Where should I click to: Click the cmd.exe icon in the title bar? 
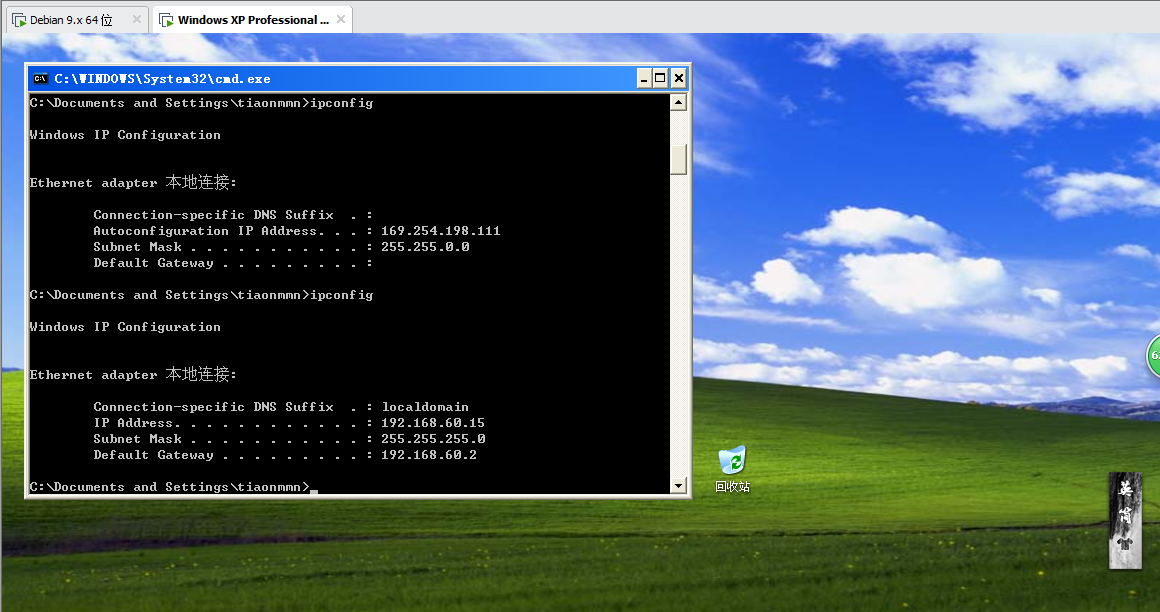tap(41, 78)
